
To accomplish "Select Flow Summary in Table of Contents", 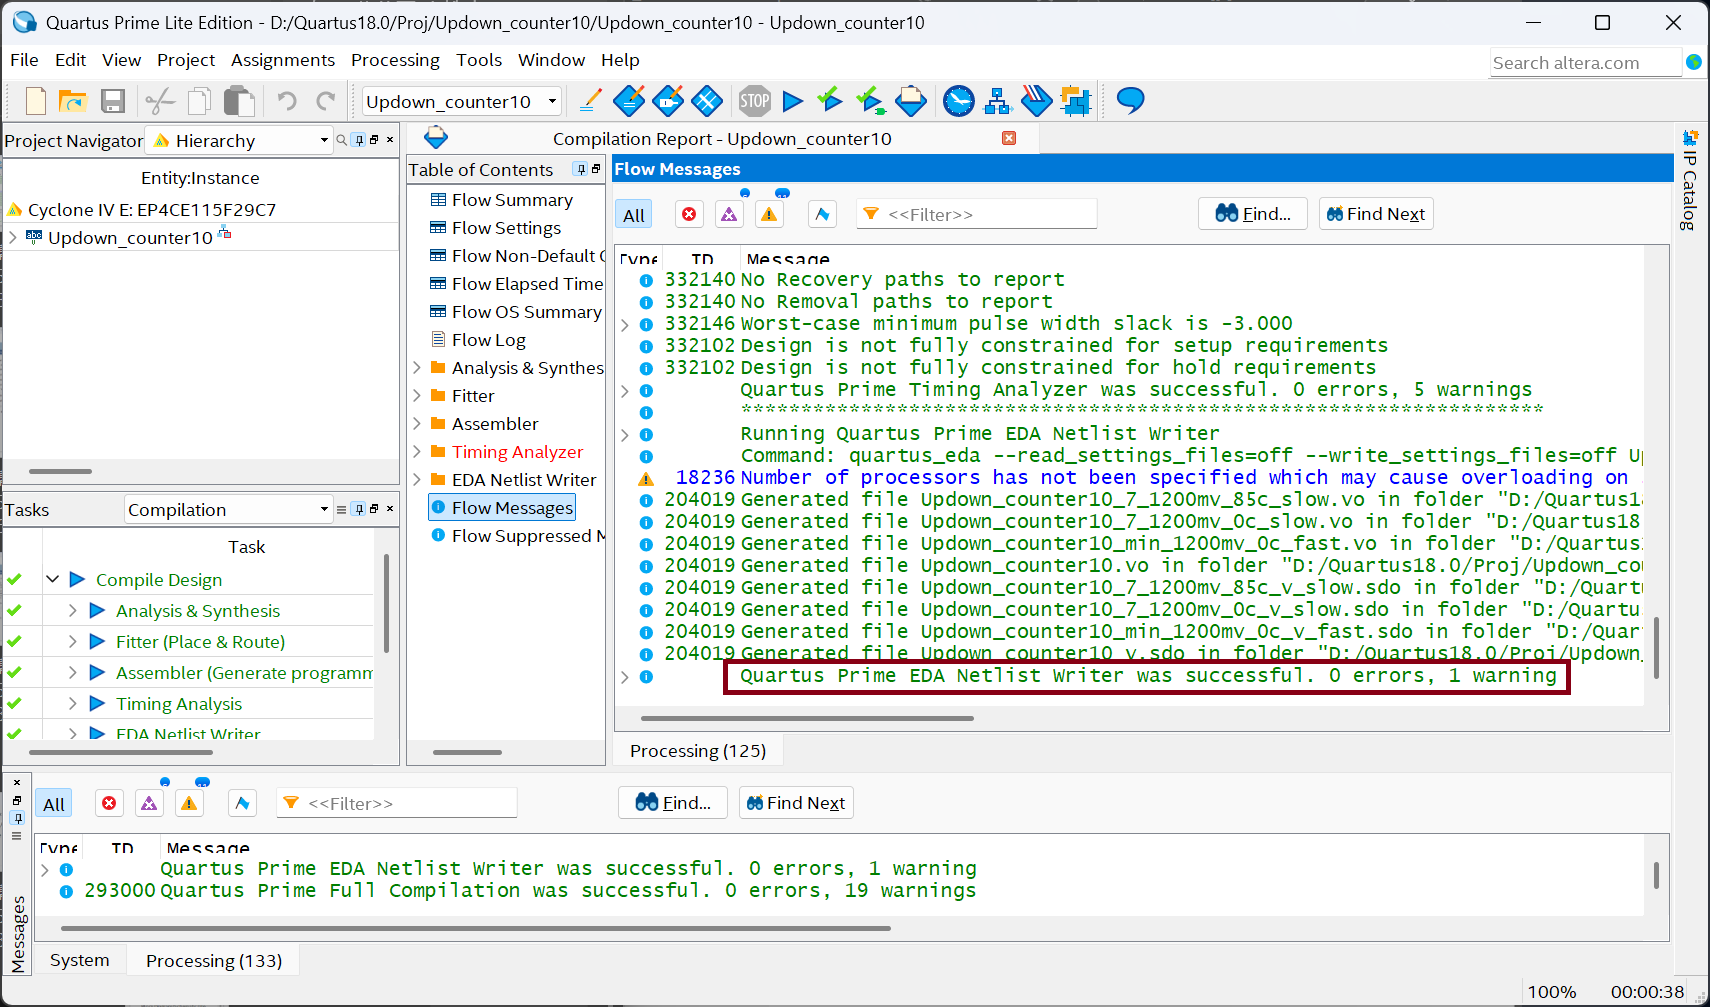I will (x=512, y=200).
